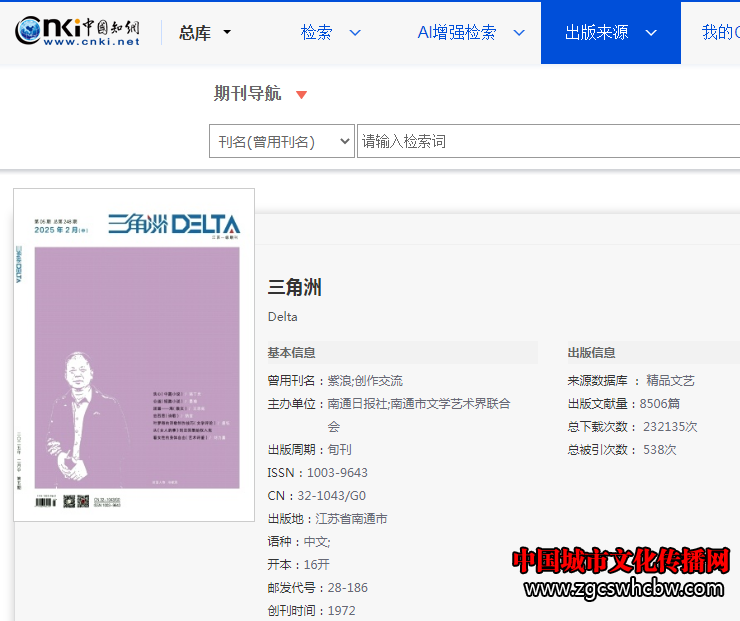Click the 期刊导航 heading

(248, 94)
